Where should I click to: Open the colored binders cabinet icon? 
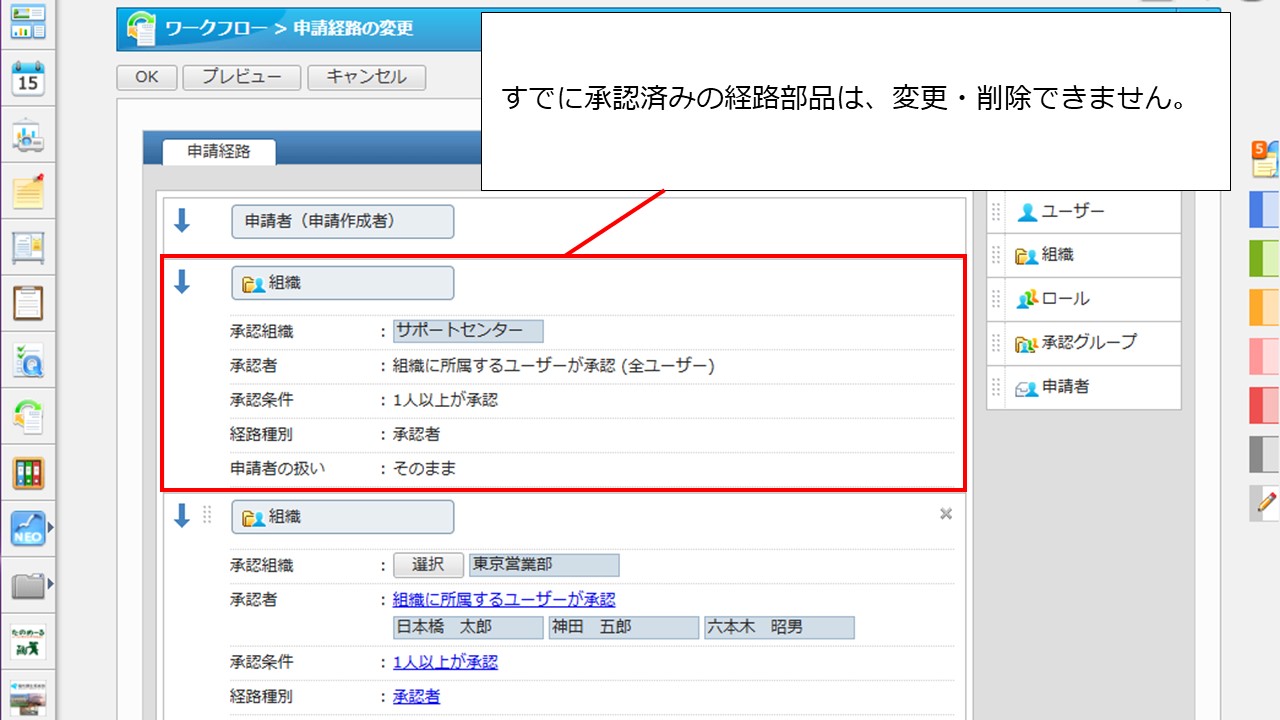28,473
